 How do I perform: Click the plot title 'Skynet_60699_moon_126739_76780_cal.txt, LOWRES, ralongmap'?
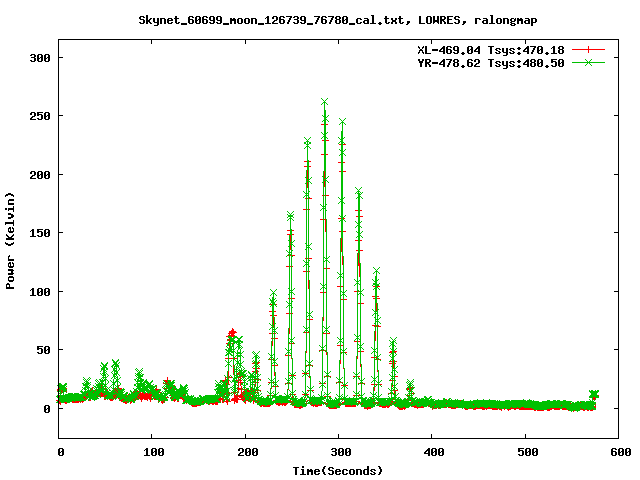click(x=338, y=20)
